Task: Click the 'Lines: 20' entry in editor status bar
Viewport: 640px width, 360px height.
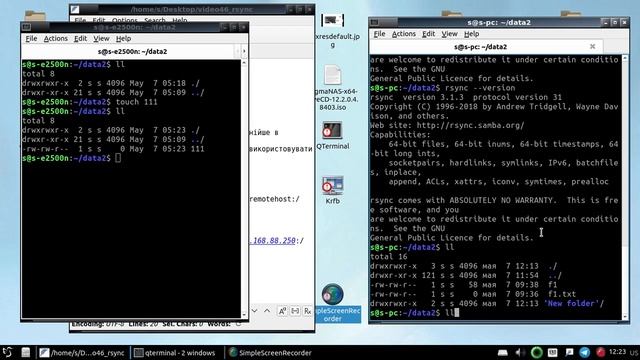Action: click(x=143, y=324)
